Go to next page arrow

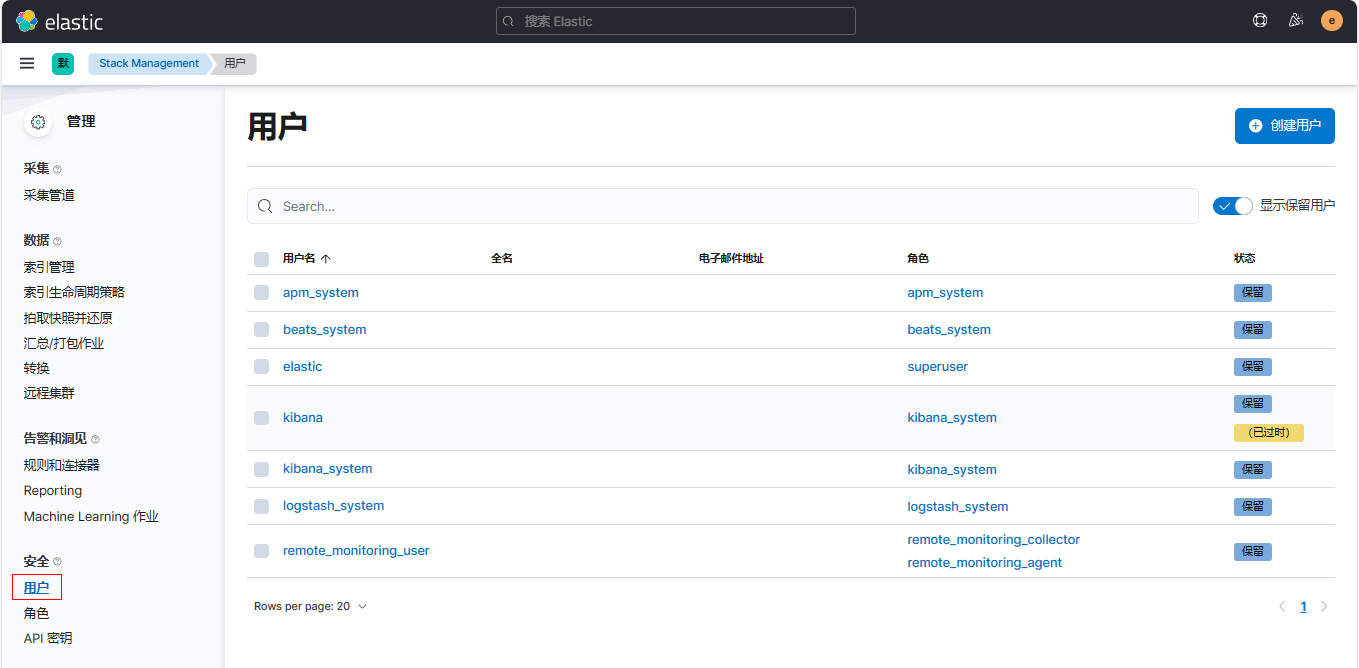pyautogui.click(x=1325, y=606)
